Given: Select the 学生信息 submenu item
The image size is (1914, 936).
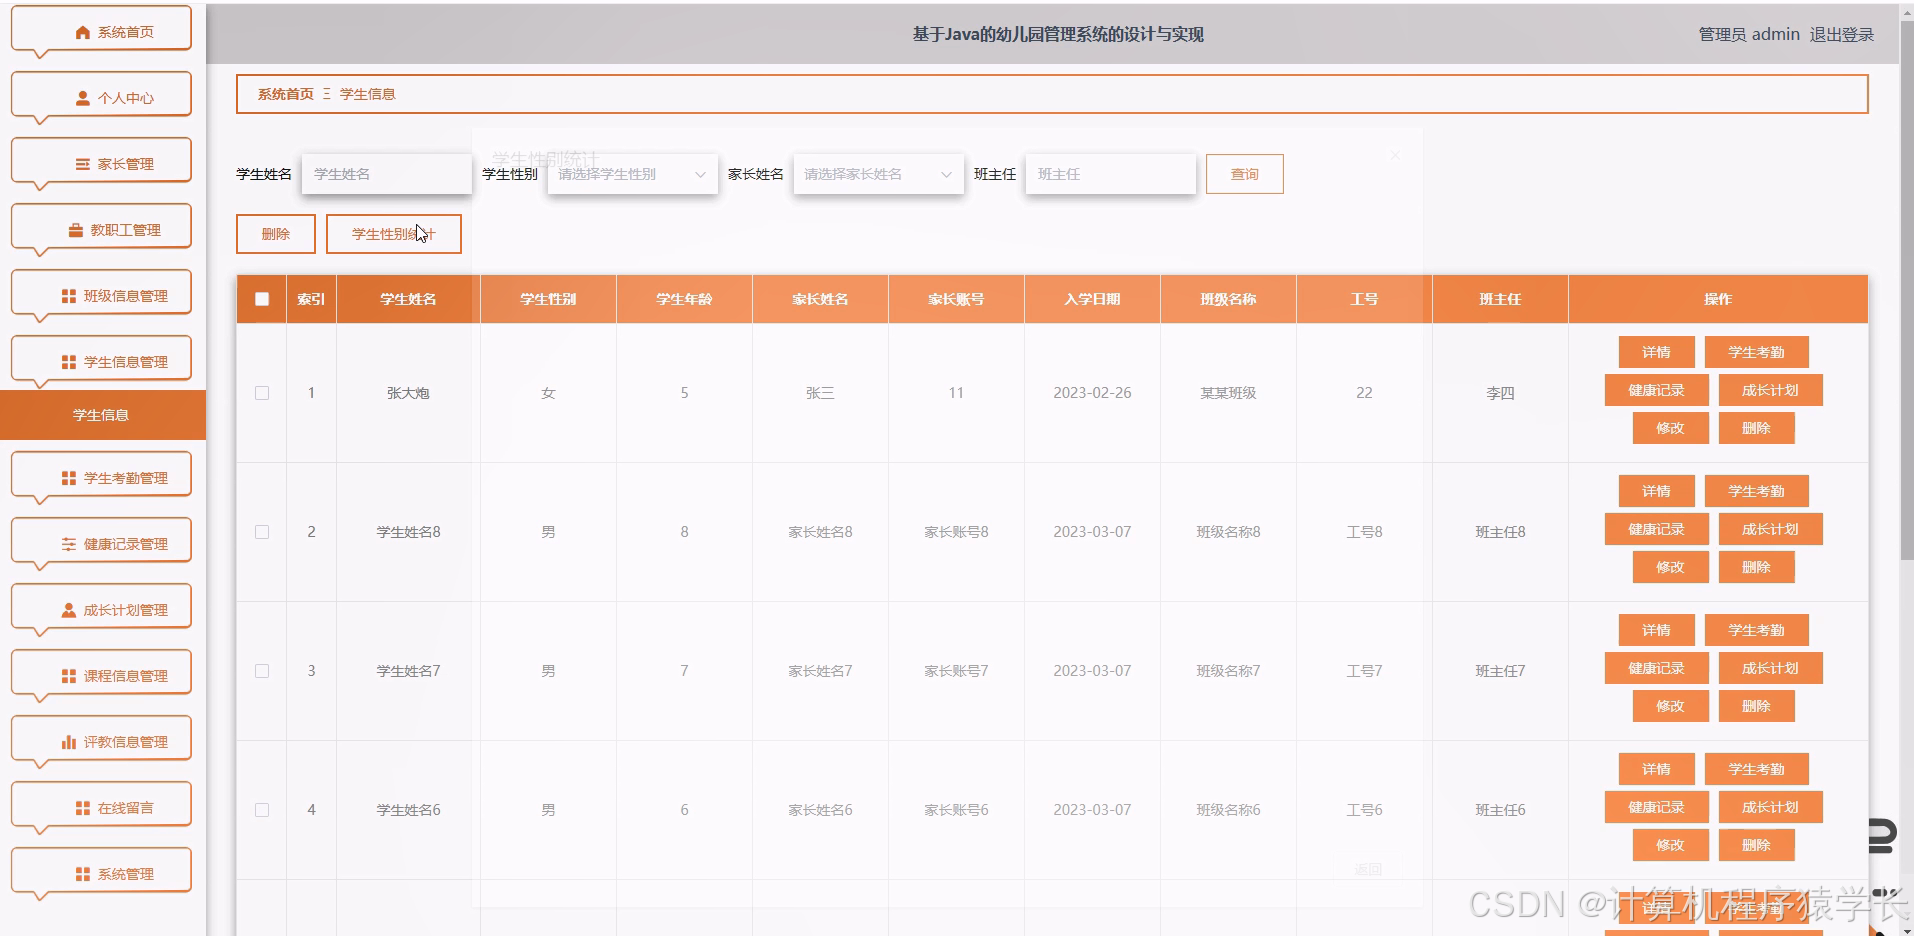Looking at the screenshot, I should (x=102, y=415).
